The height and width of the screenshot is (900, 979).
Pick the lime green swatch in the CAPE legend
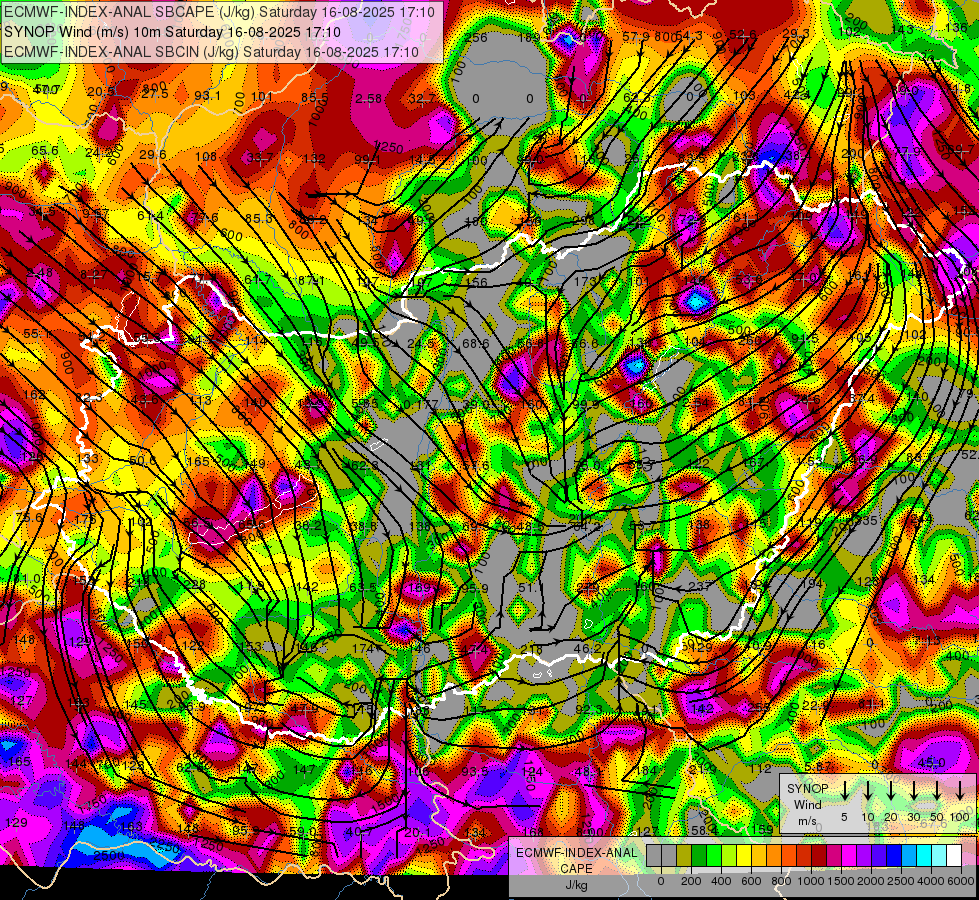729,856
